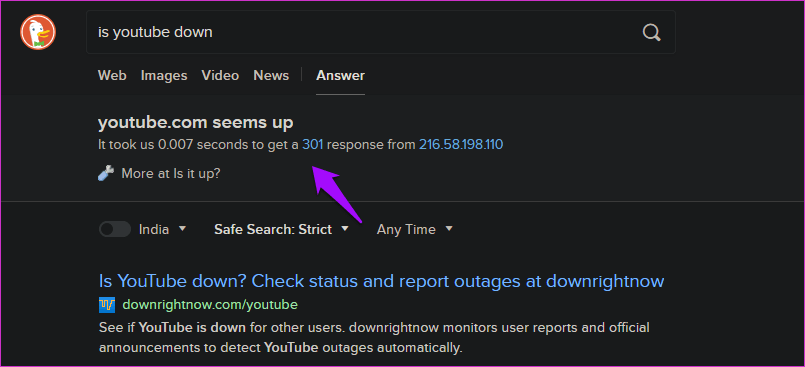
Task: Expand the India region dropdown
Action: click(163, 229)
